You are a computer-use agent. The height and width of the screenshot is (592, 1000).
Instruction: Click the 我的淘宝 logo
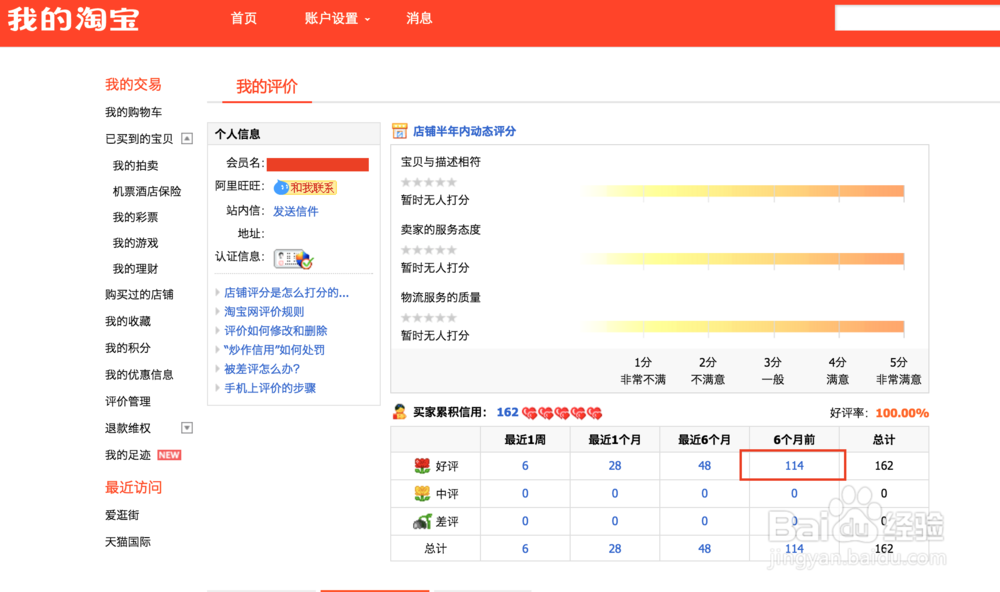[72, 18]
